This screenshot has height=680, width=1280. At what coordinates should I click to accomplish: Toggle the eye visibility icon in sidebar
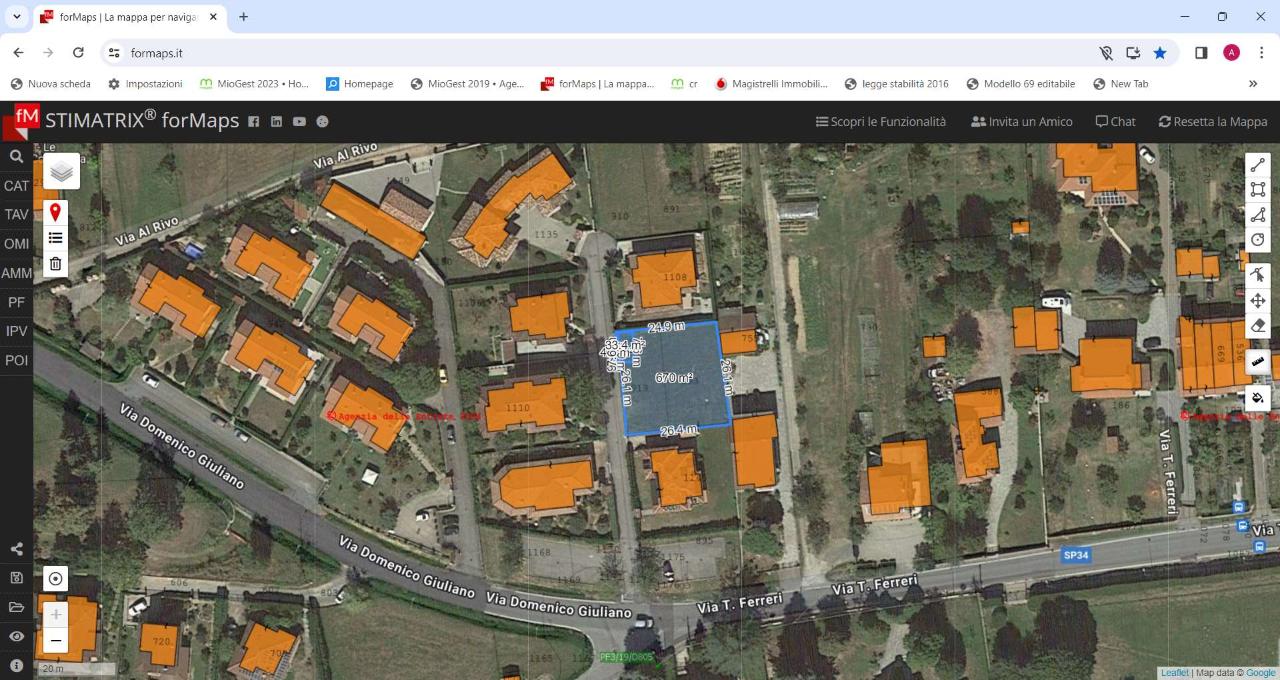[x=16, y=636]
